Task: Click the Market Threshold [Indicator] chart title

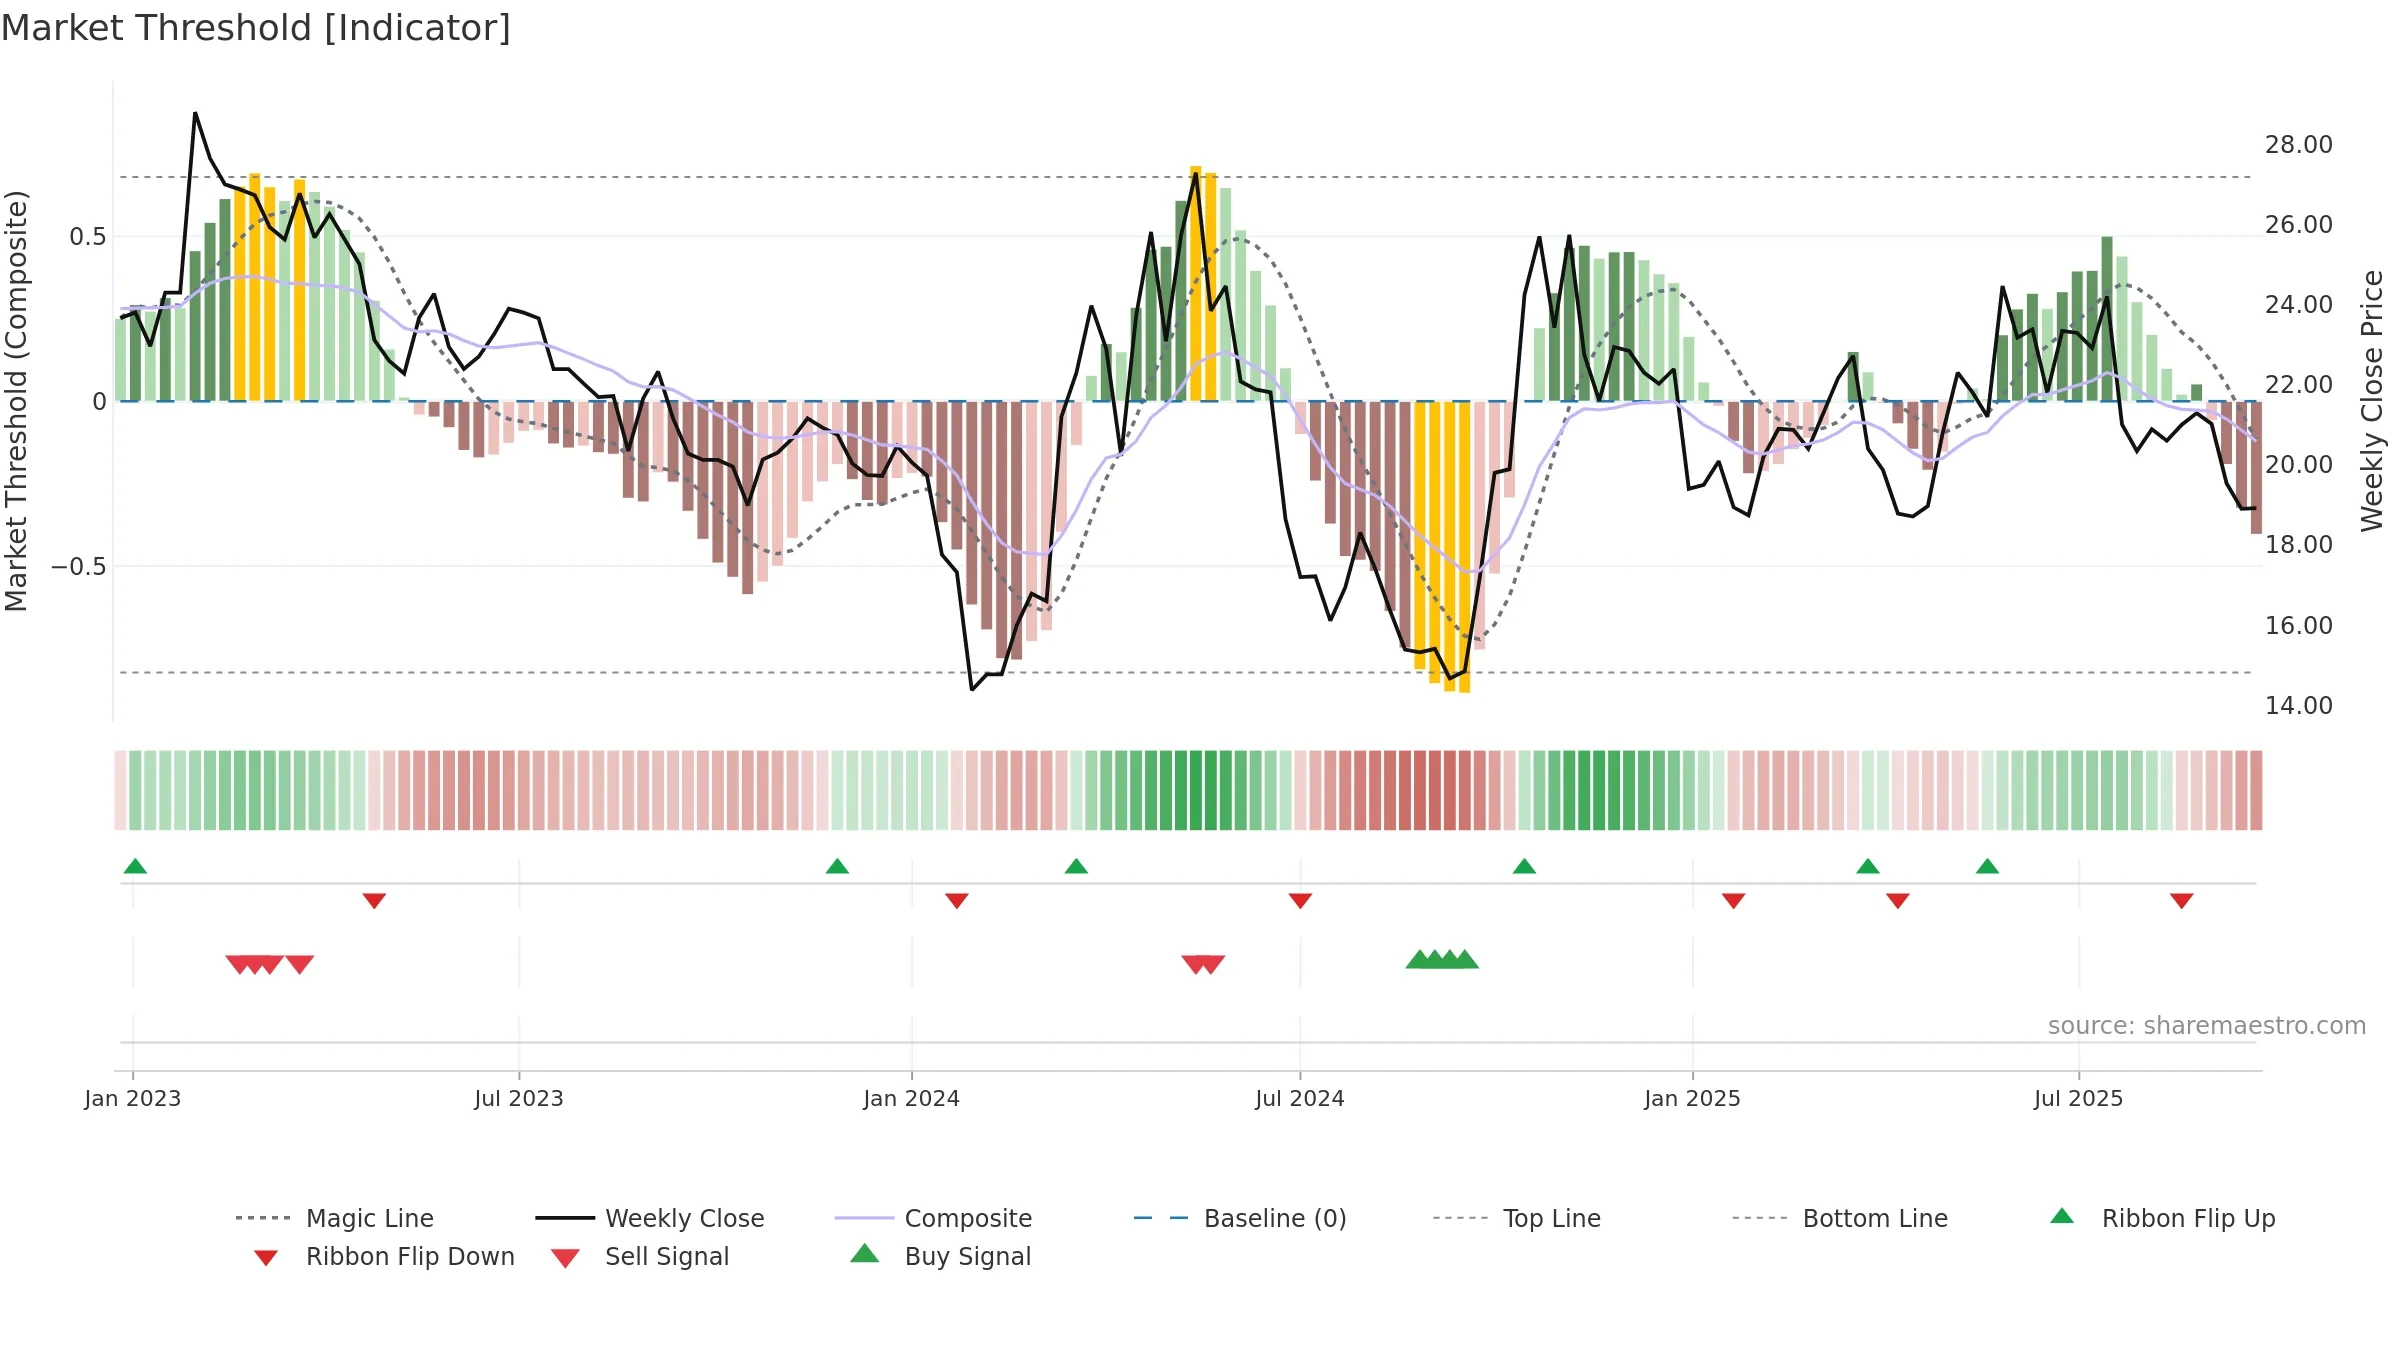Action: pos(256,28)
